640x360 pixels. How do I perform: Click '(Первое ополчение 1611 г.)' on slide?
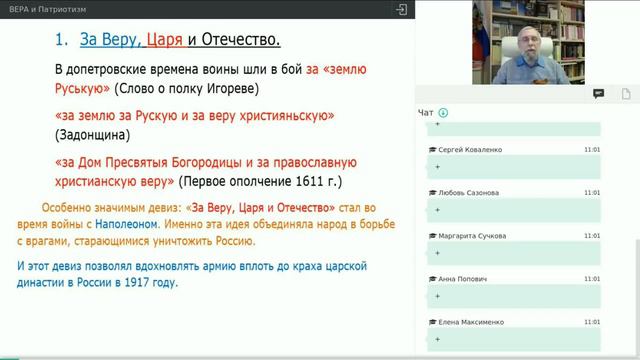(x=260, y=181)
